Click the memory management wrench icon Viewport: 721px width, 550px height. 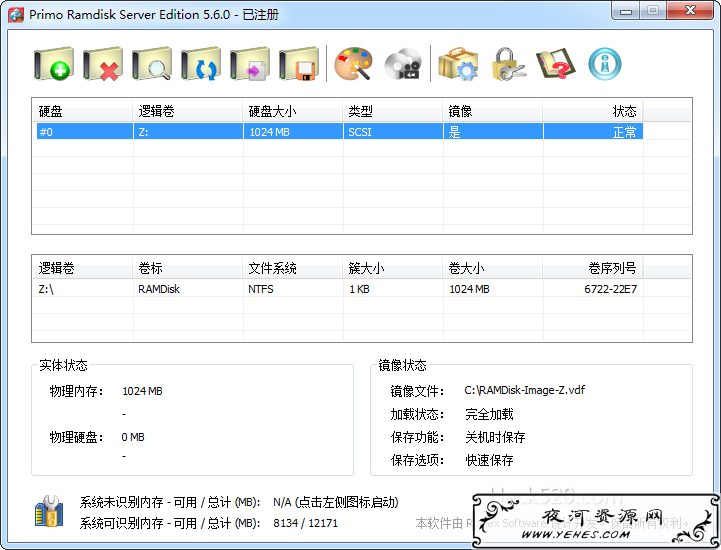pos(49,511)
